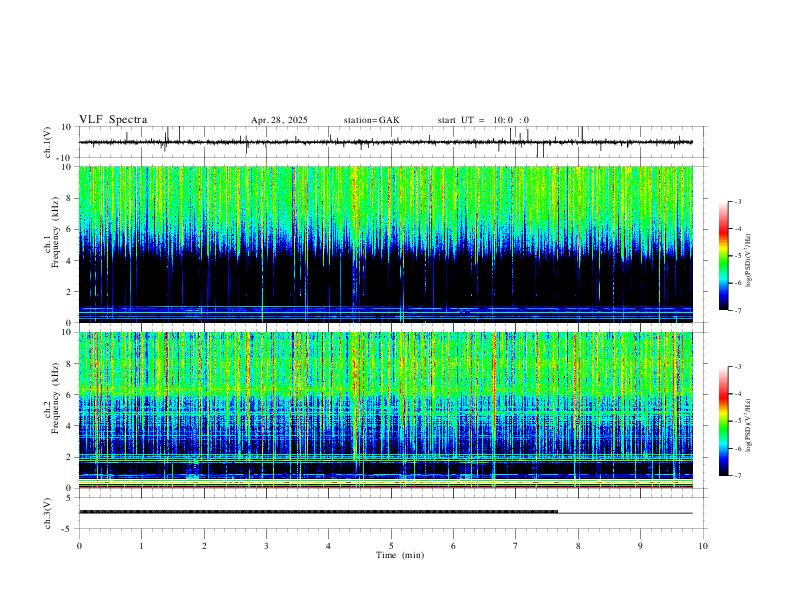Viewport: 792px width, 612px height.
Task: Click the ch.2 "Frequency (kHz)" axis label
Action: pos(55,398)
